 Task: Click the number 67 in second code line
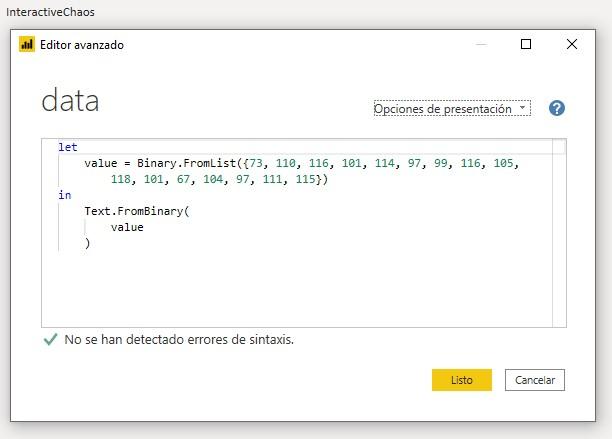pyautogui.click(x=183, y=179)
